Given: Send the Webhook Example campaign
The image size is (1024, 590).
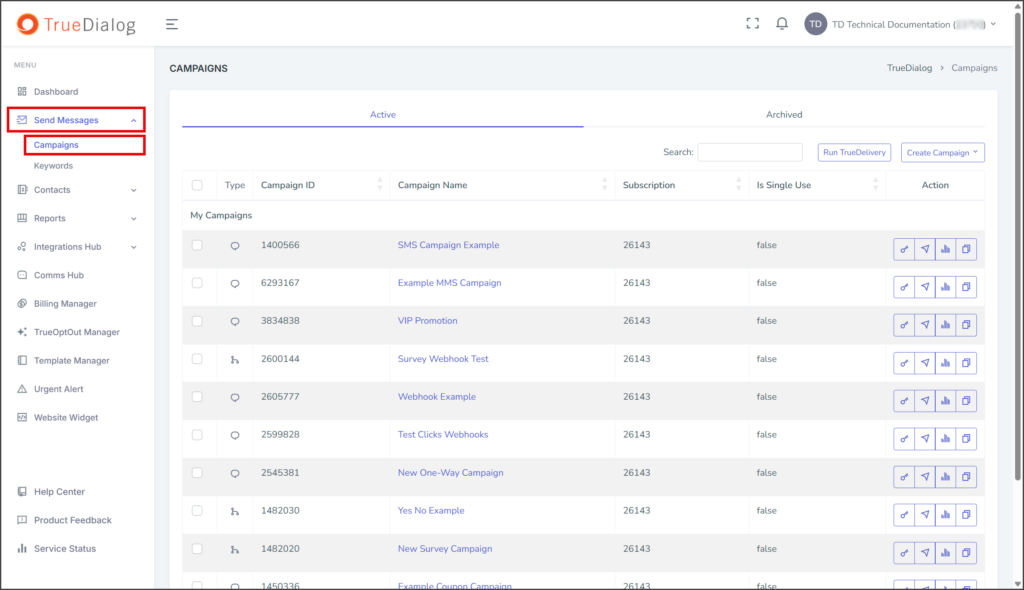Looking at the screenshot, I should 925,401.
